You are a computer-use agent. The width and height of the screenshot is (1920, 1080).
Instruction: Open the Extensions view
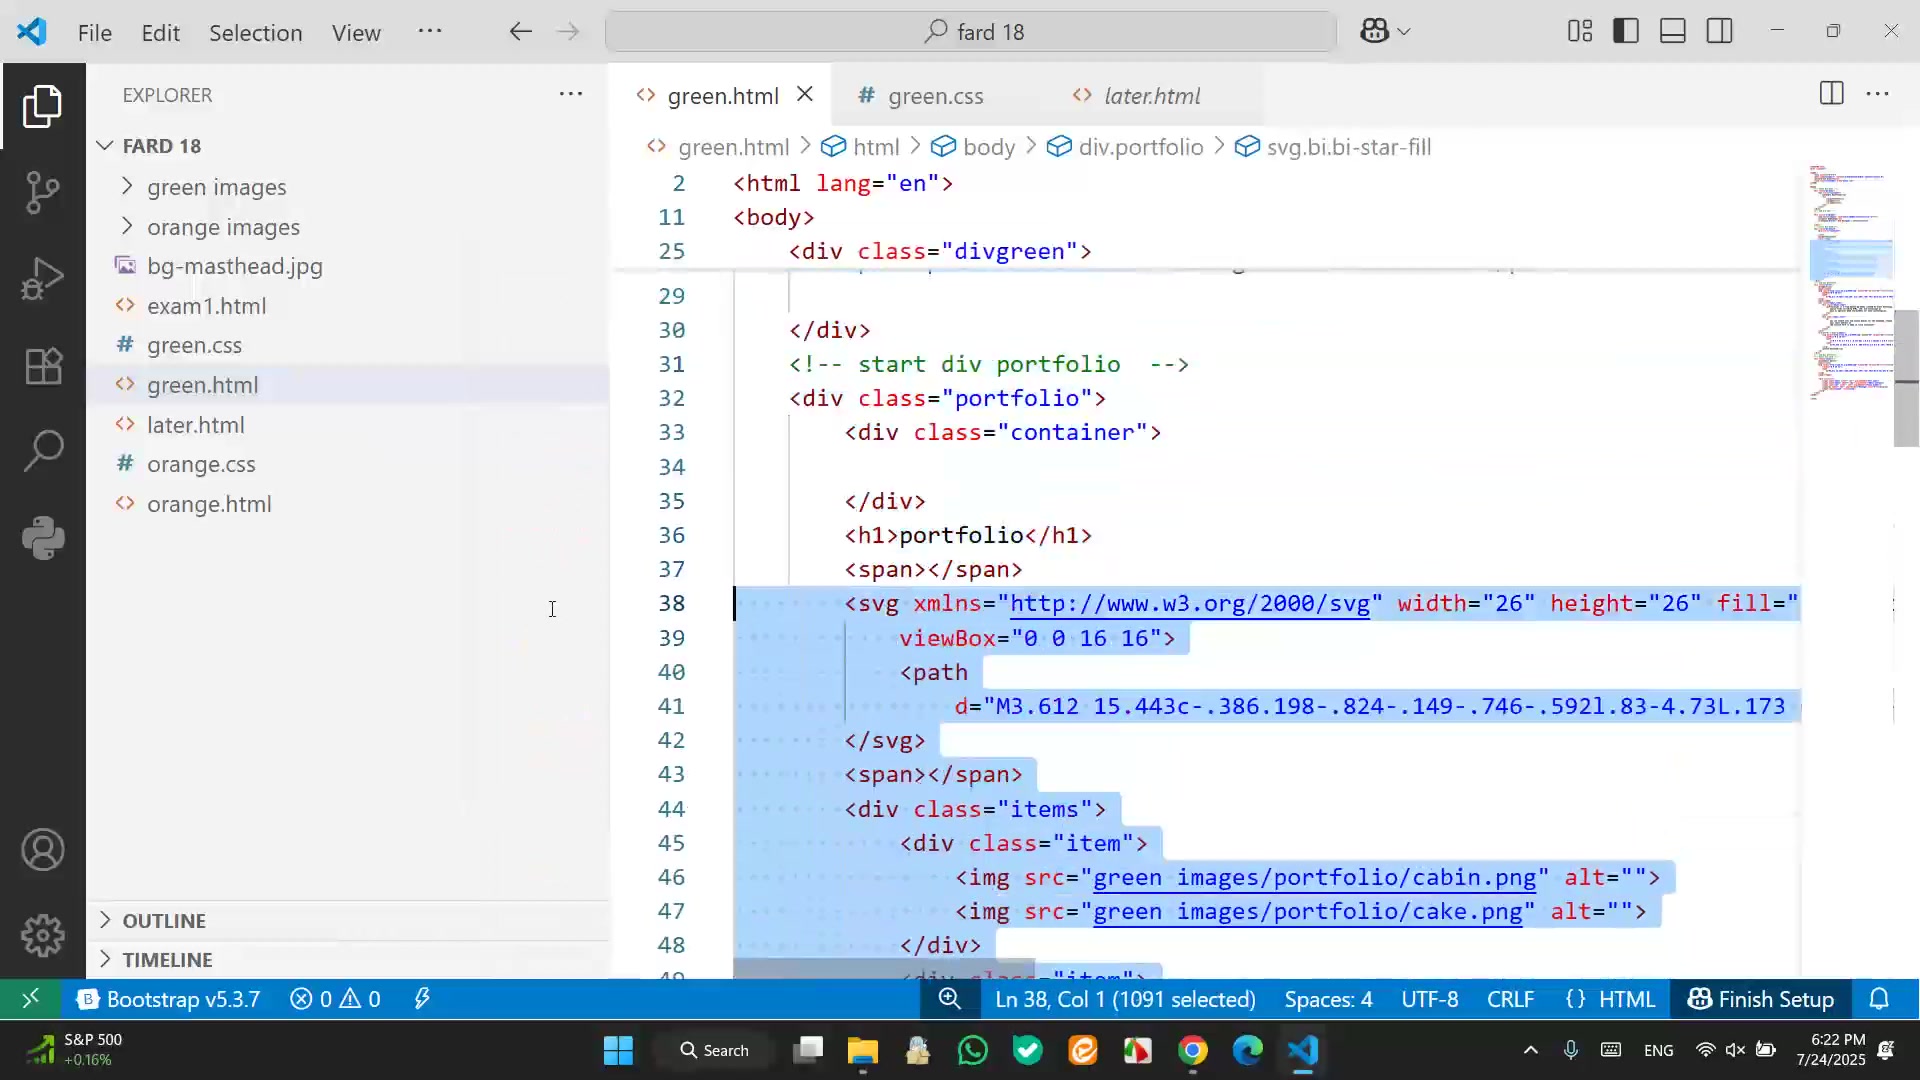pyautogui.click(x=42, y=366)
